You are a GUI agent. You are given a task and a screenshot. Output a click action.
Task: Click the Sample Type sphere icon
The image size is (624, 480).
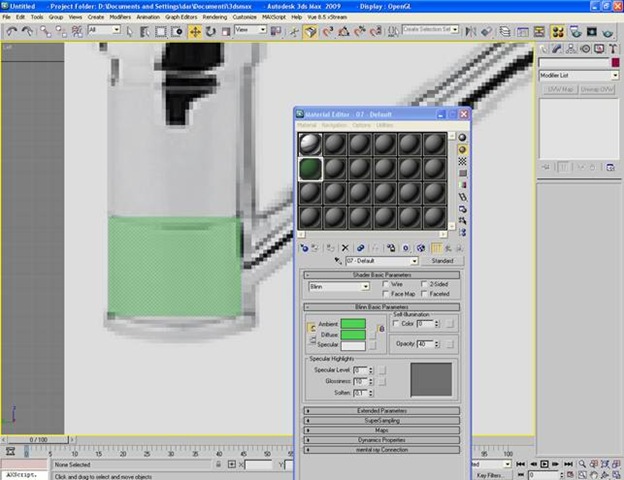(x=462, y=137)
